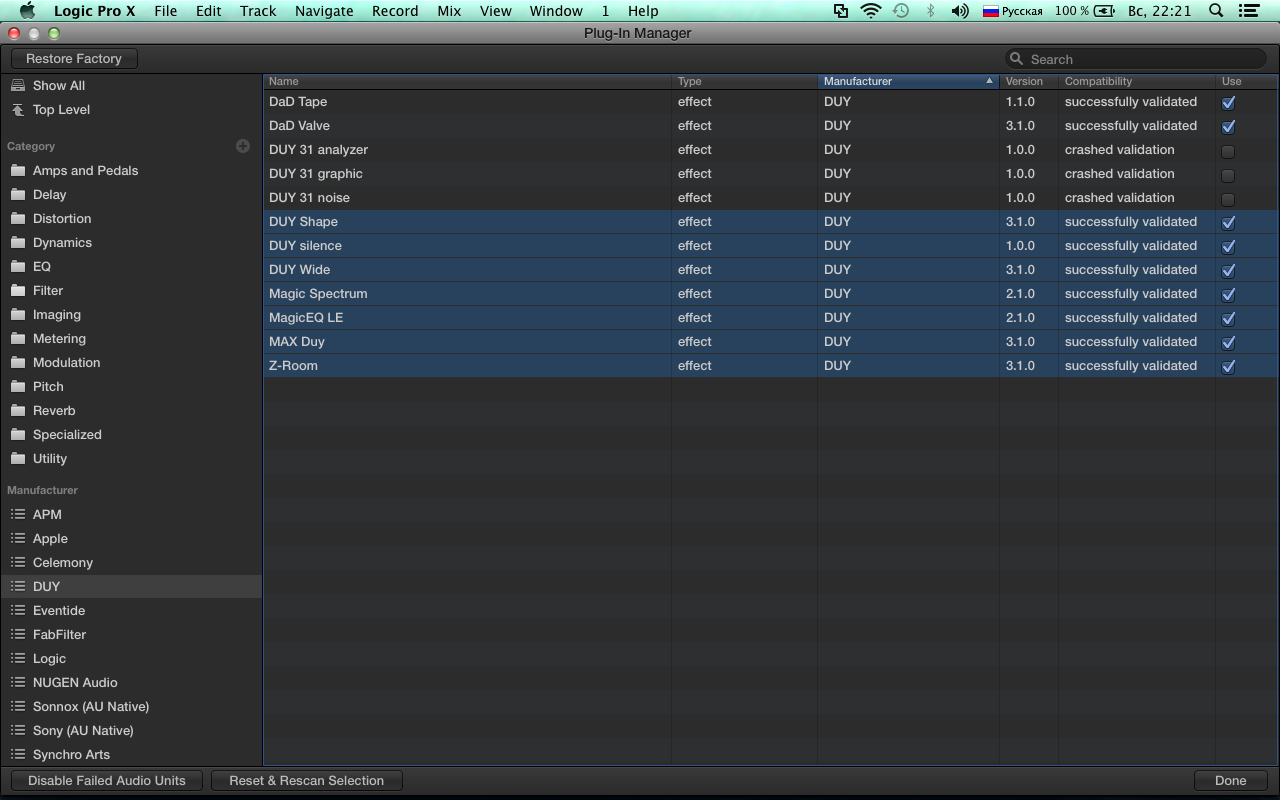This screenshot has height=800, width=1280.
Task: Select the MagicEQ LE plug-in name
Action: pyautogui.click(x=306, y=318)
